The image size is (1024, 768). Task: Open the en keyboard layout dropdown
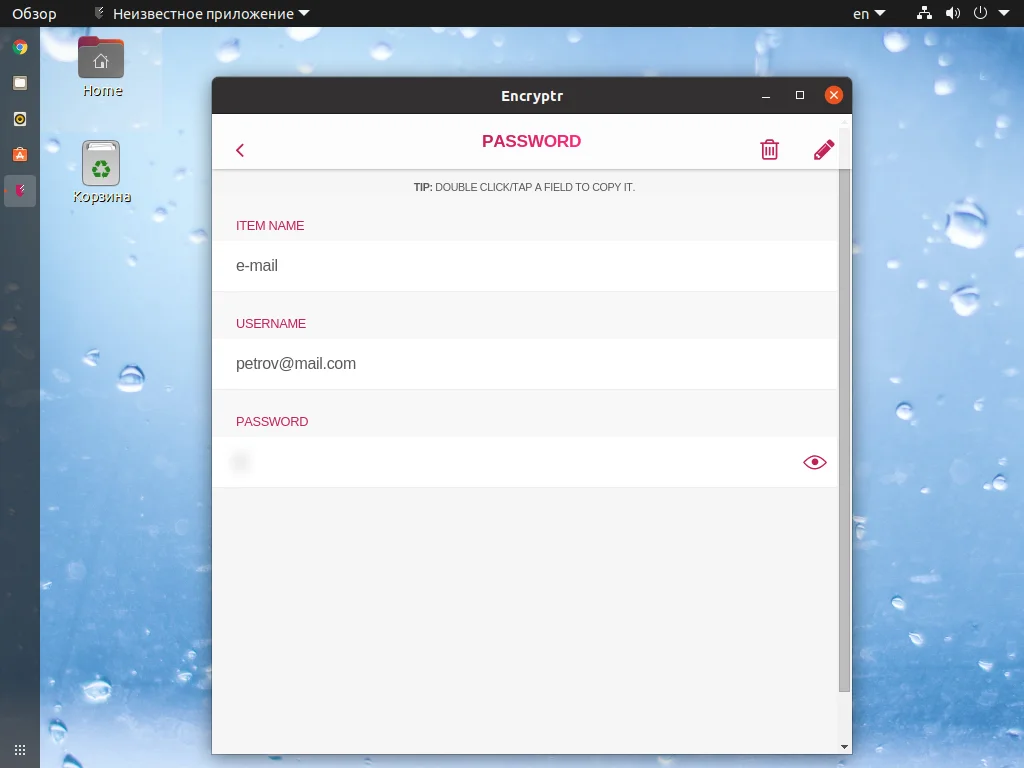(869, 14)
